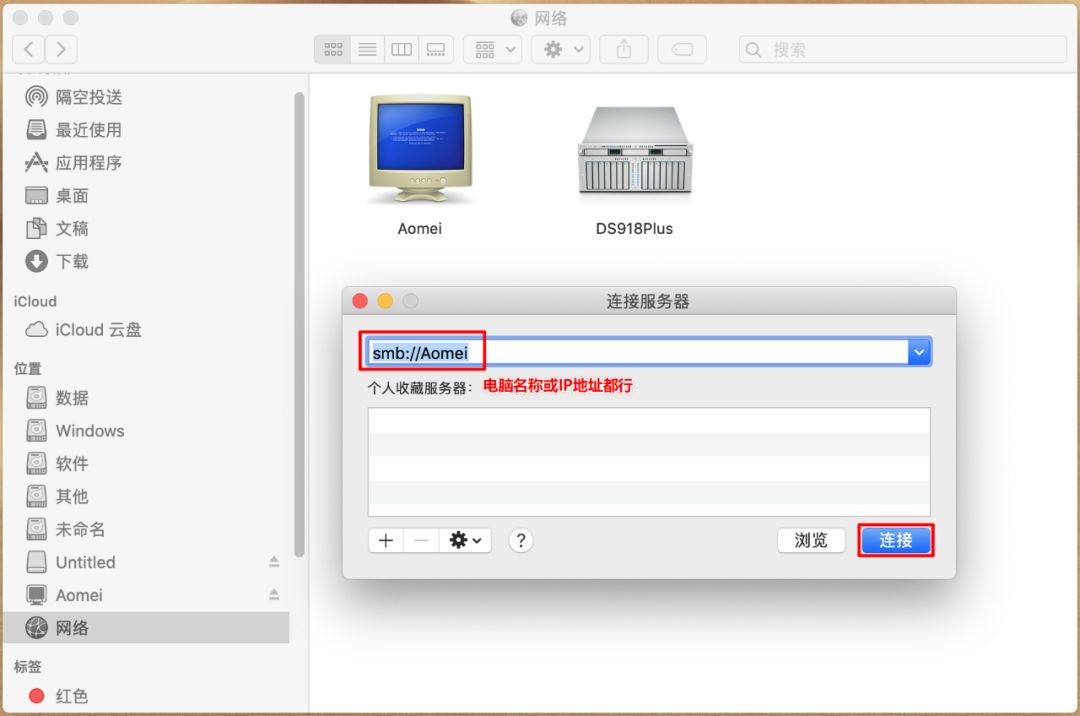
Task: Open help with the question mark button
Action: [521, 540]
